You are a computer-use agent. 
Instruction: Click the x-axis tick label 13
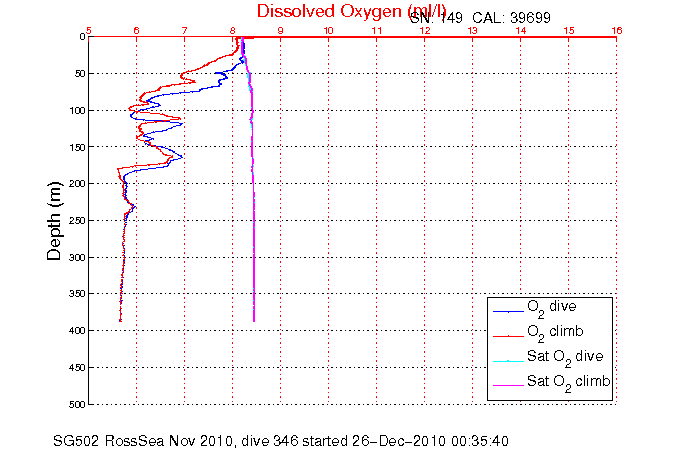[x=473, y=30]
